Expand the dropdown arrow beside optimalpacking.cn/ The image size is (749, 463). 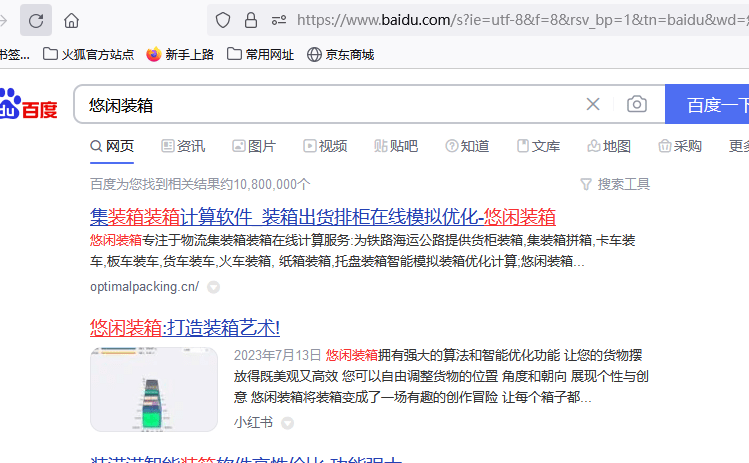click(214, 287)
